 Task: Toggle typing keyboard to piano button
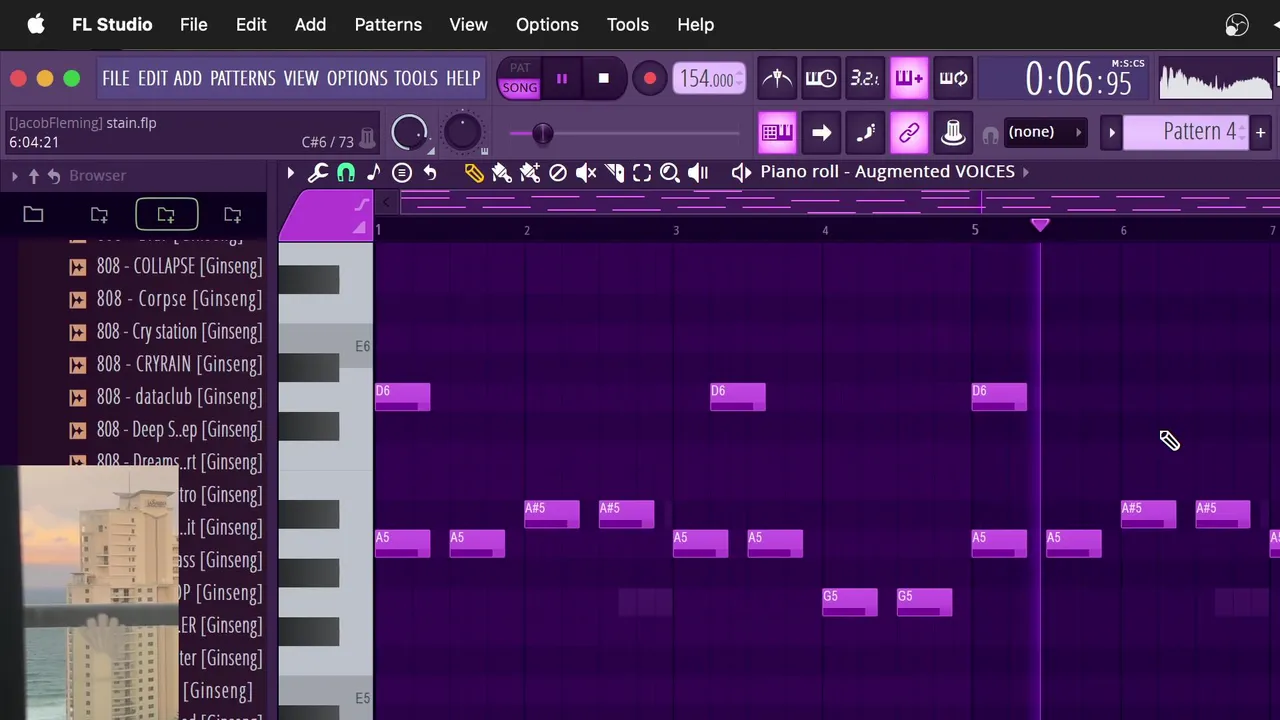[x=777, y=132]
